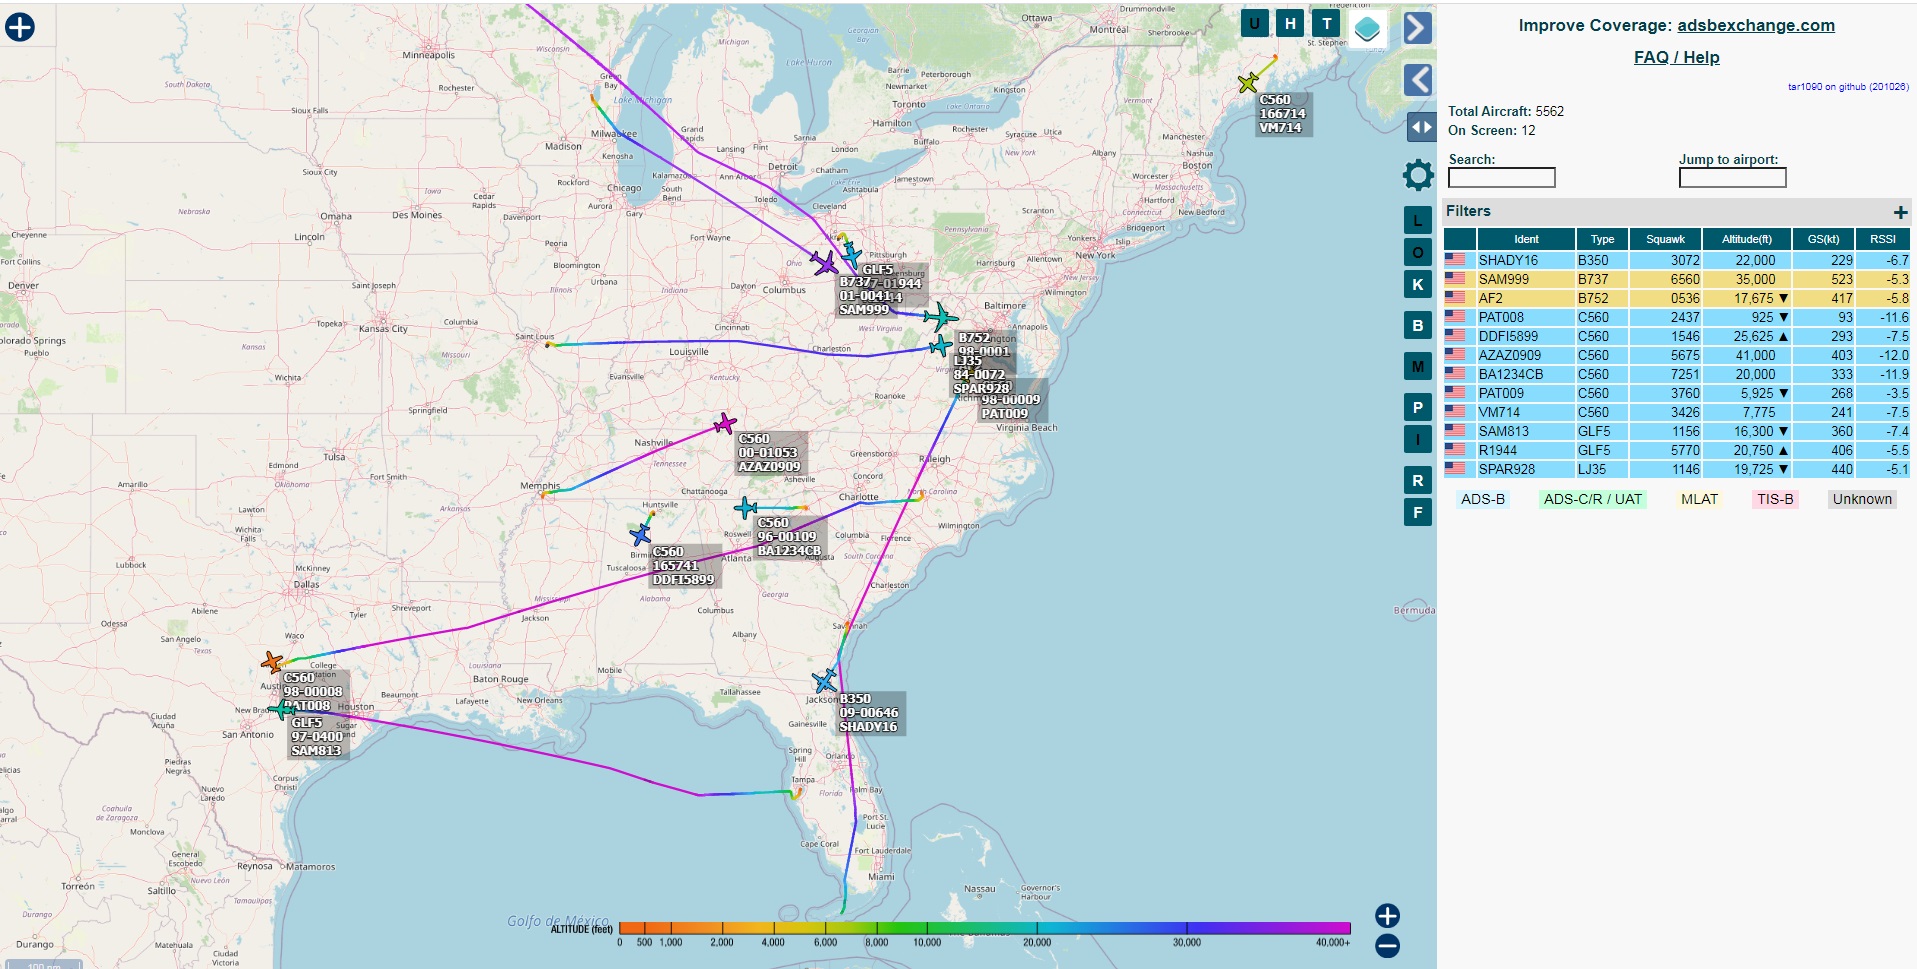Open the map layers selector icon

[1367, 29]
